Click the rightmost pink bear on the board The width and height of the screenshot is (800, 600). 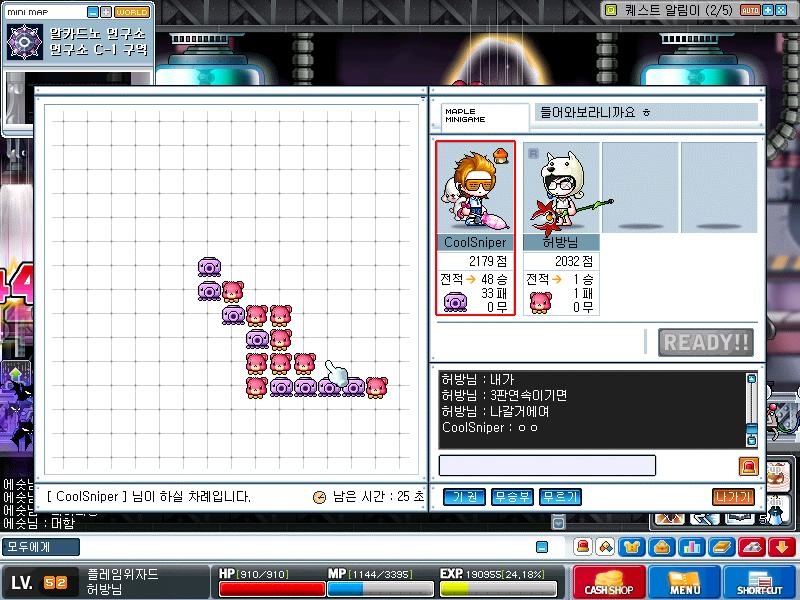tap(377, 387)
